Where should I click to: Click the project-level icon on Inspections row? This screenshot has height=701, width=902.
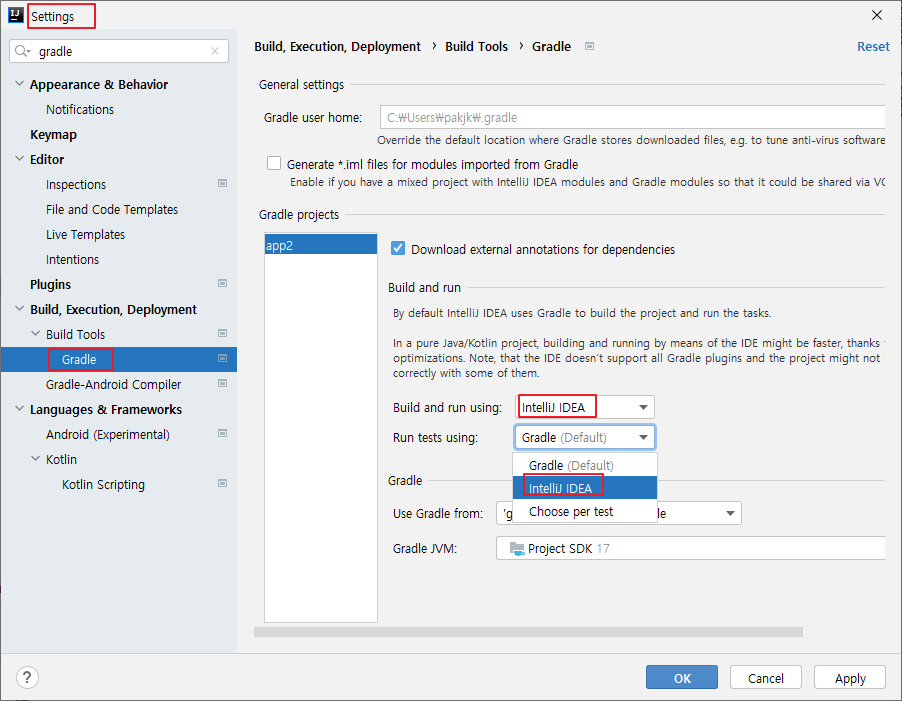[222, 183]
